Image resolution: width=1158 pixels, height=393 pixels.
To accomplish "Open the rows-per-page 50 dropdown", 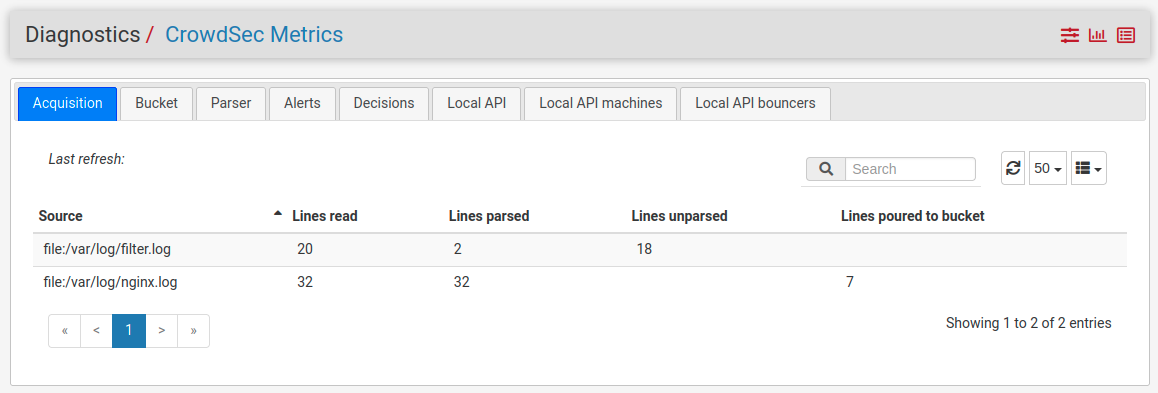I will [x=1048, y=168].
